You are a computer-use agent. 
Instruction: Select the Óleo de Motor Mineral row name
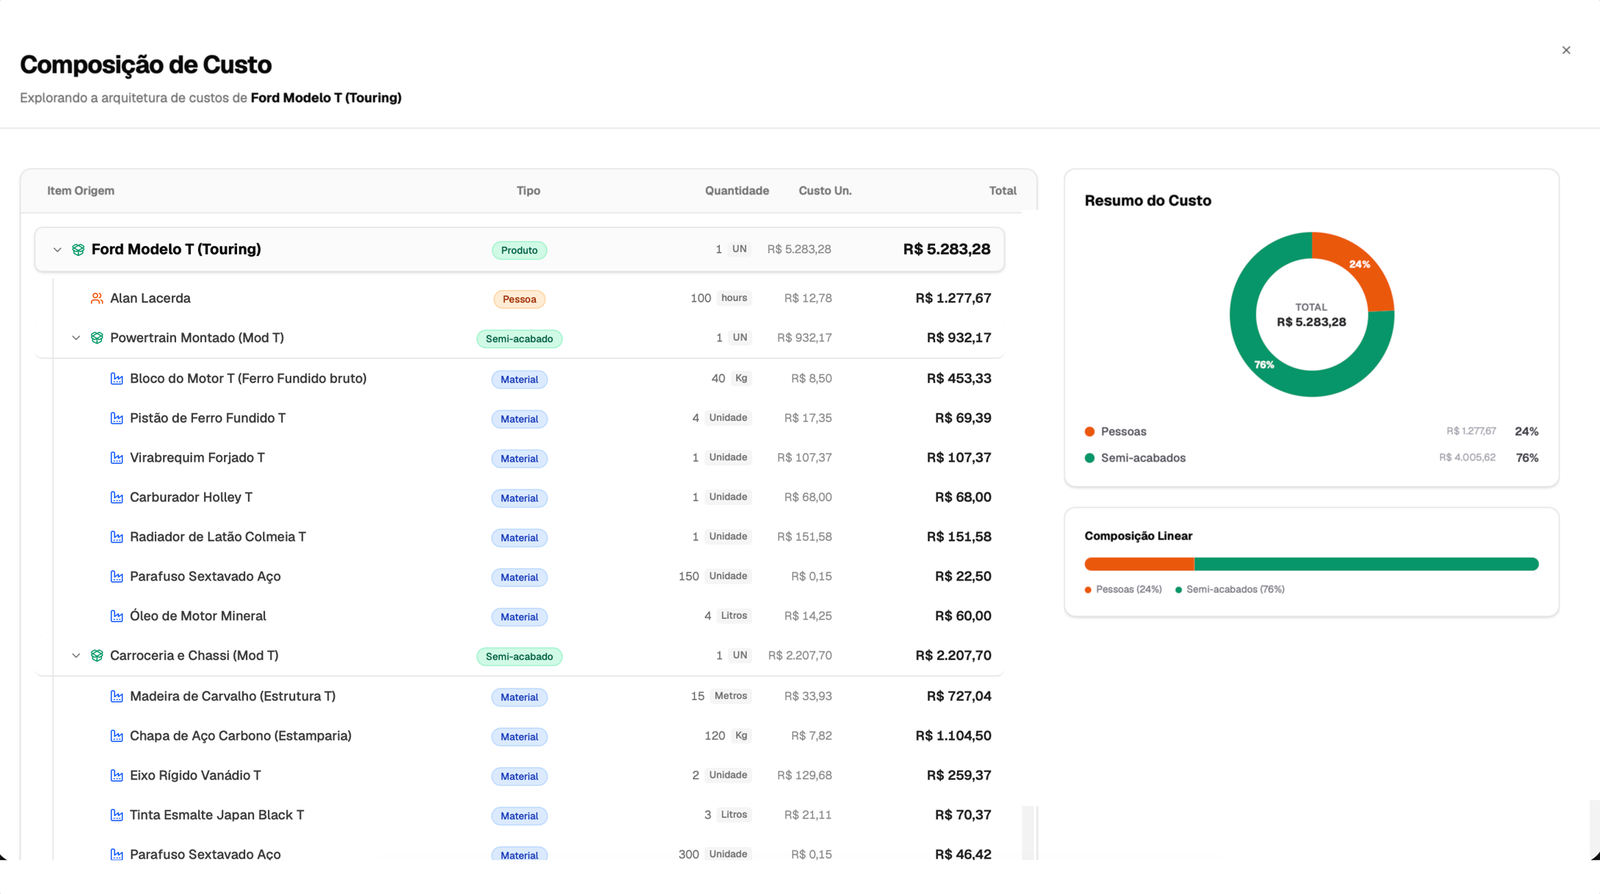(198, 616)
